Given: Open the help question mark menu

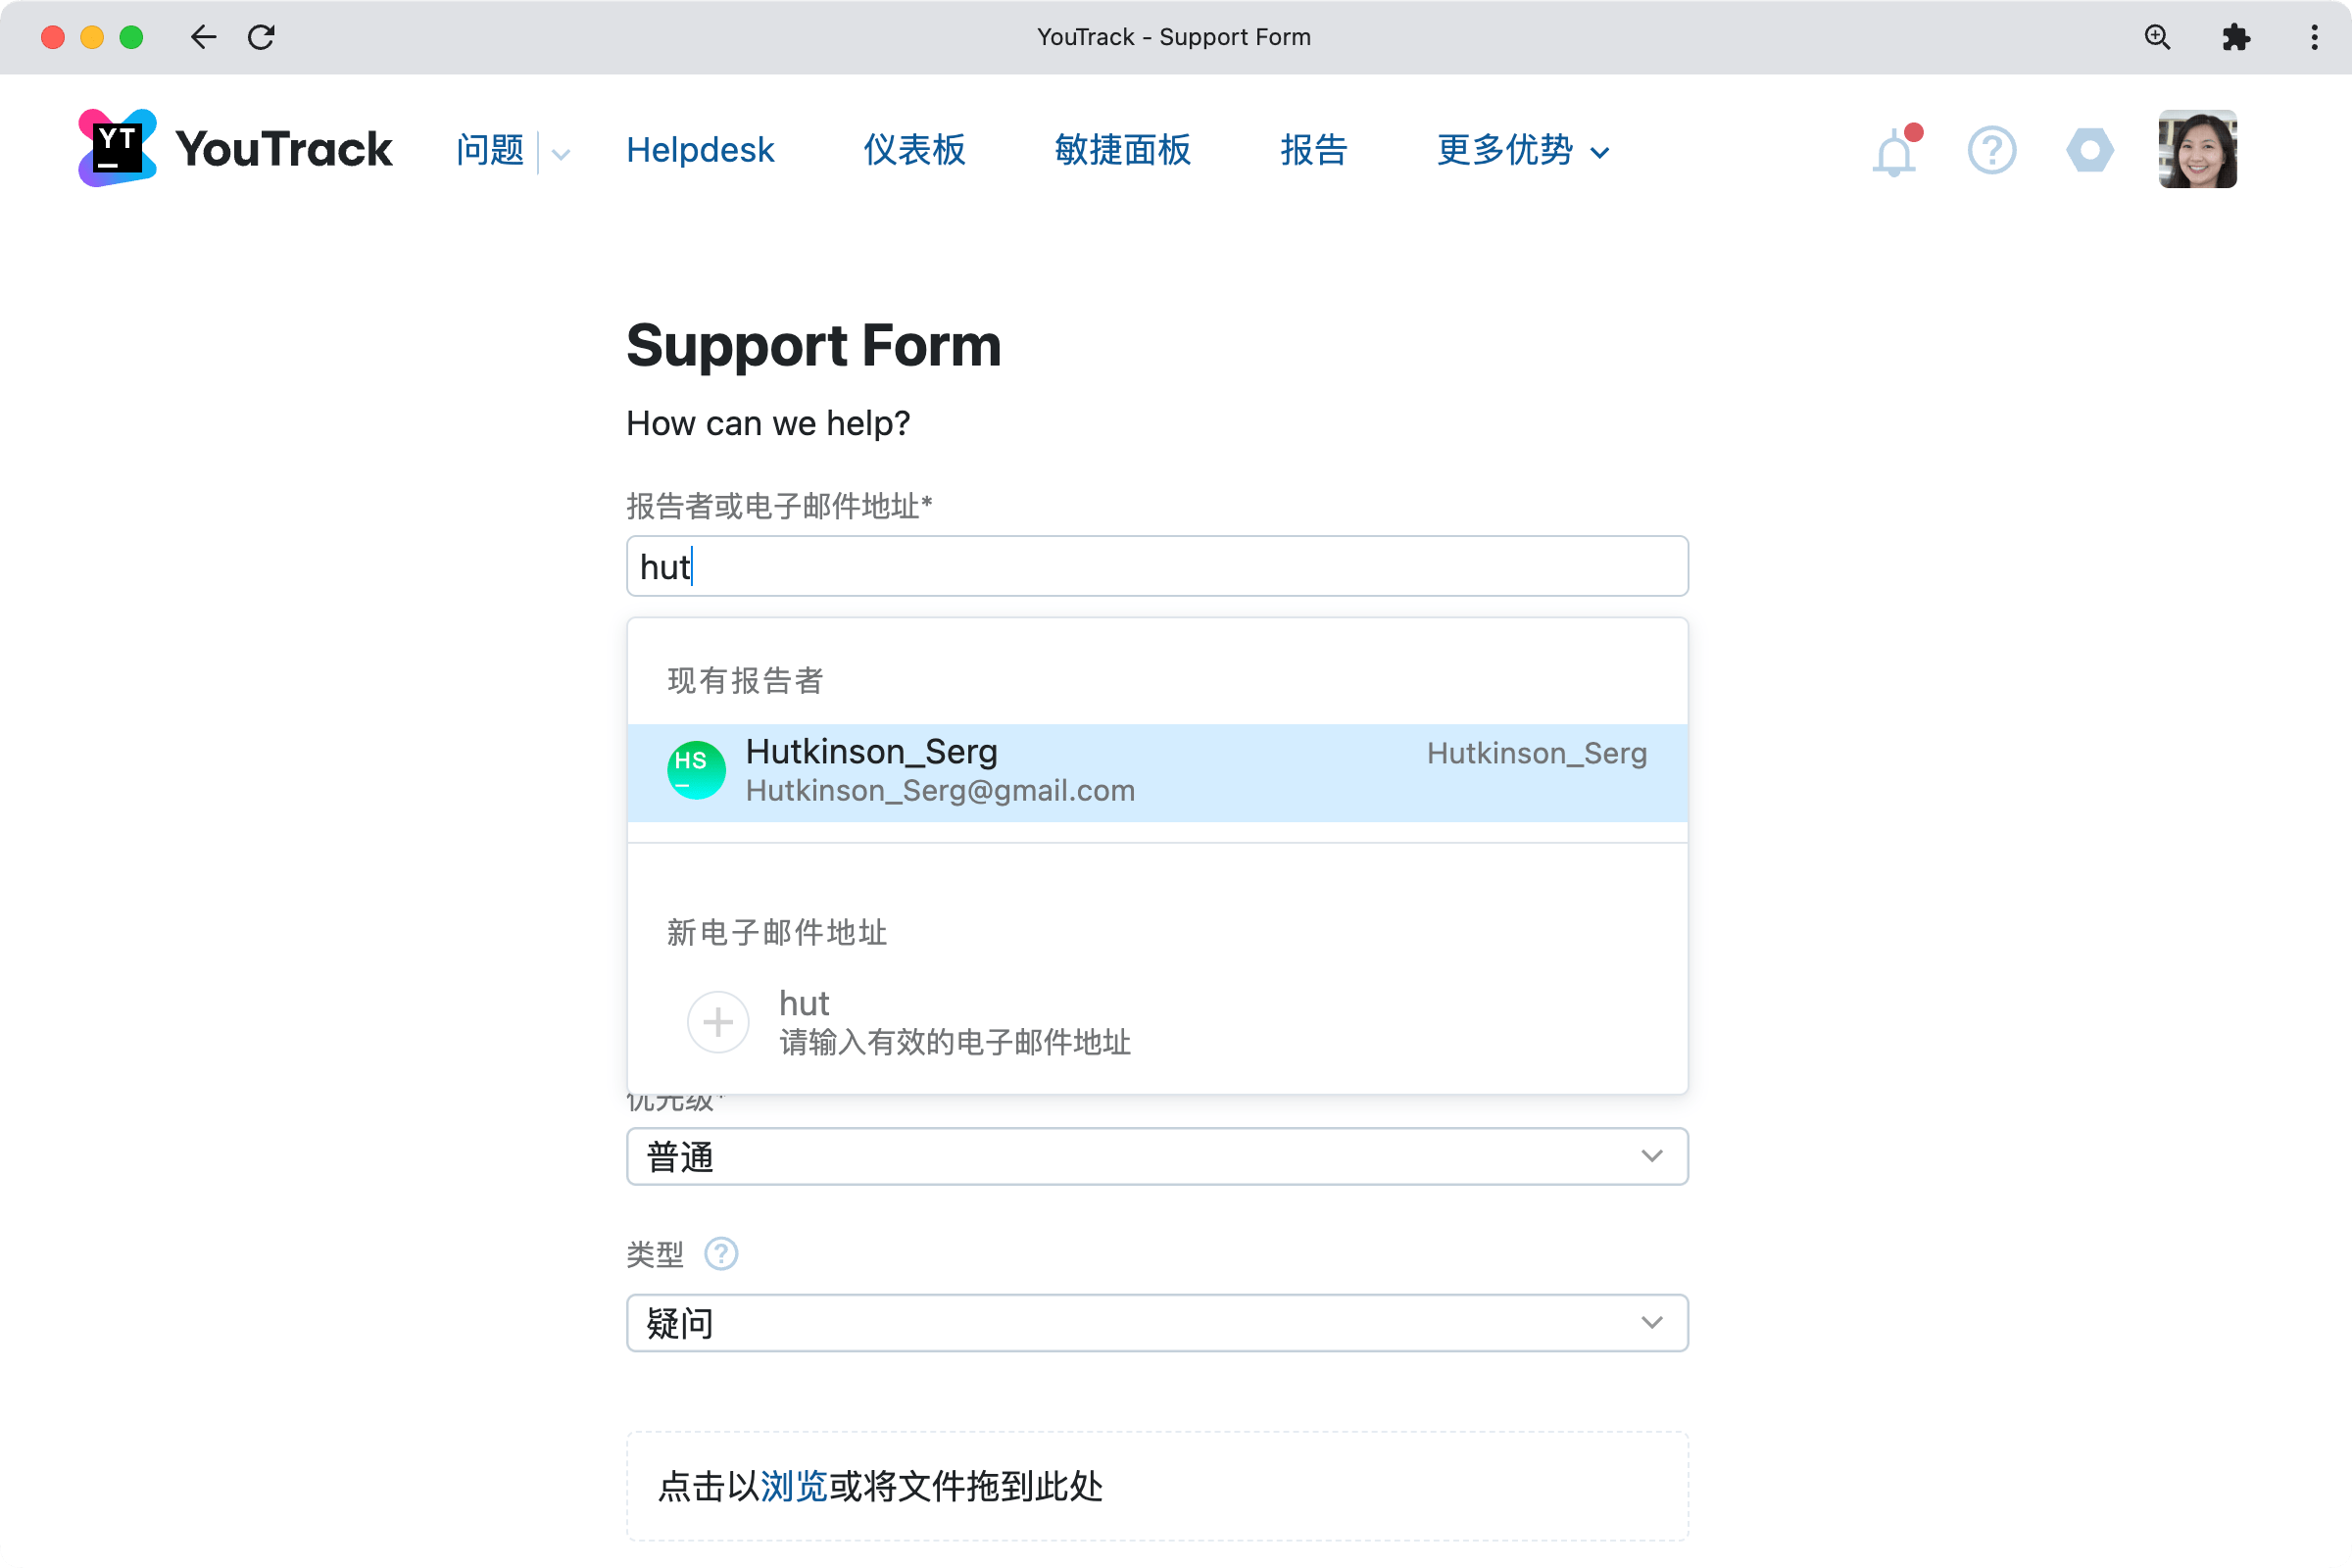Looking at the screenshot, I should (x=1991, y=151).
